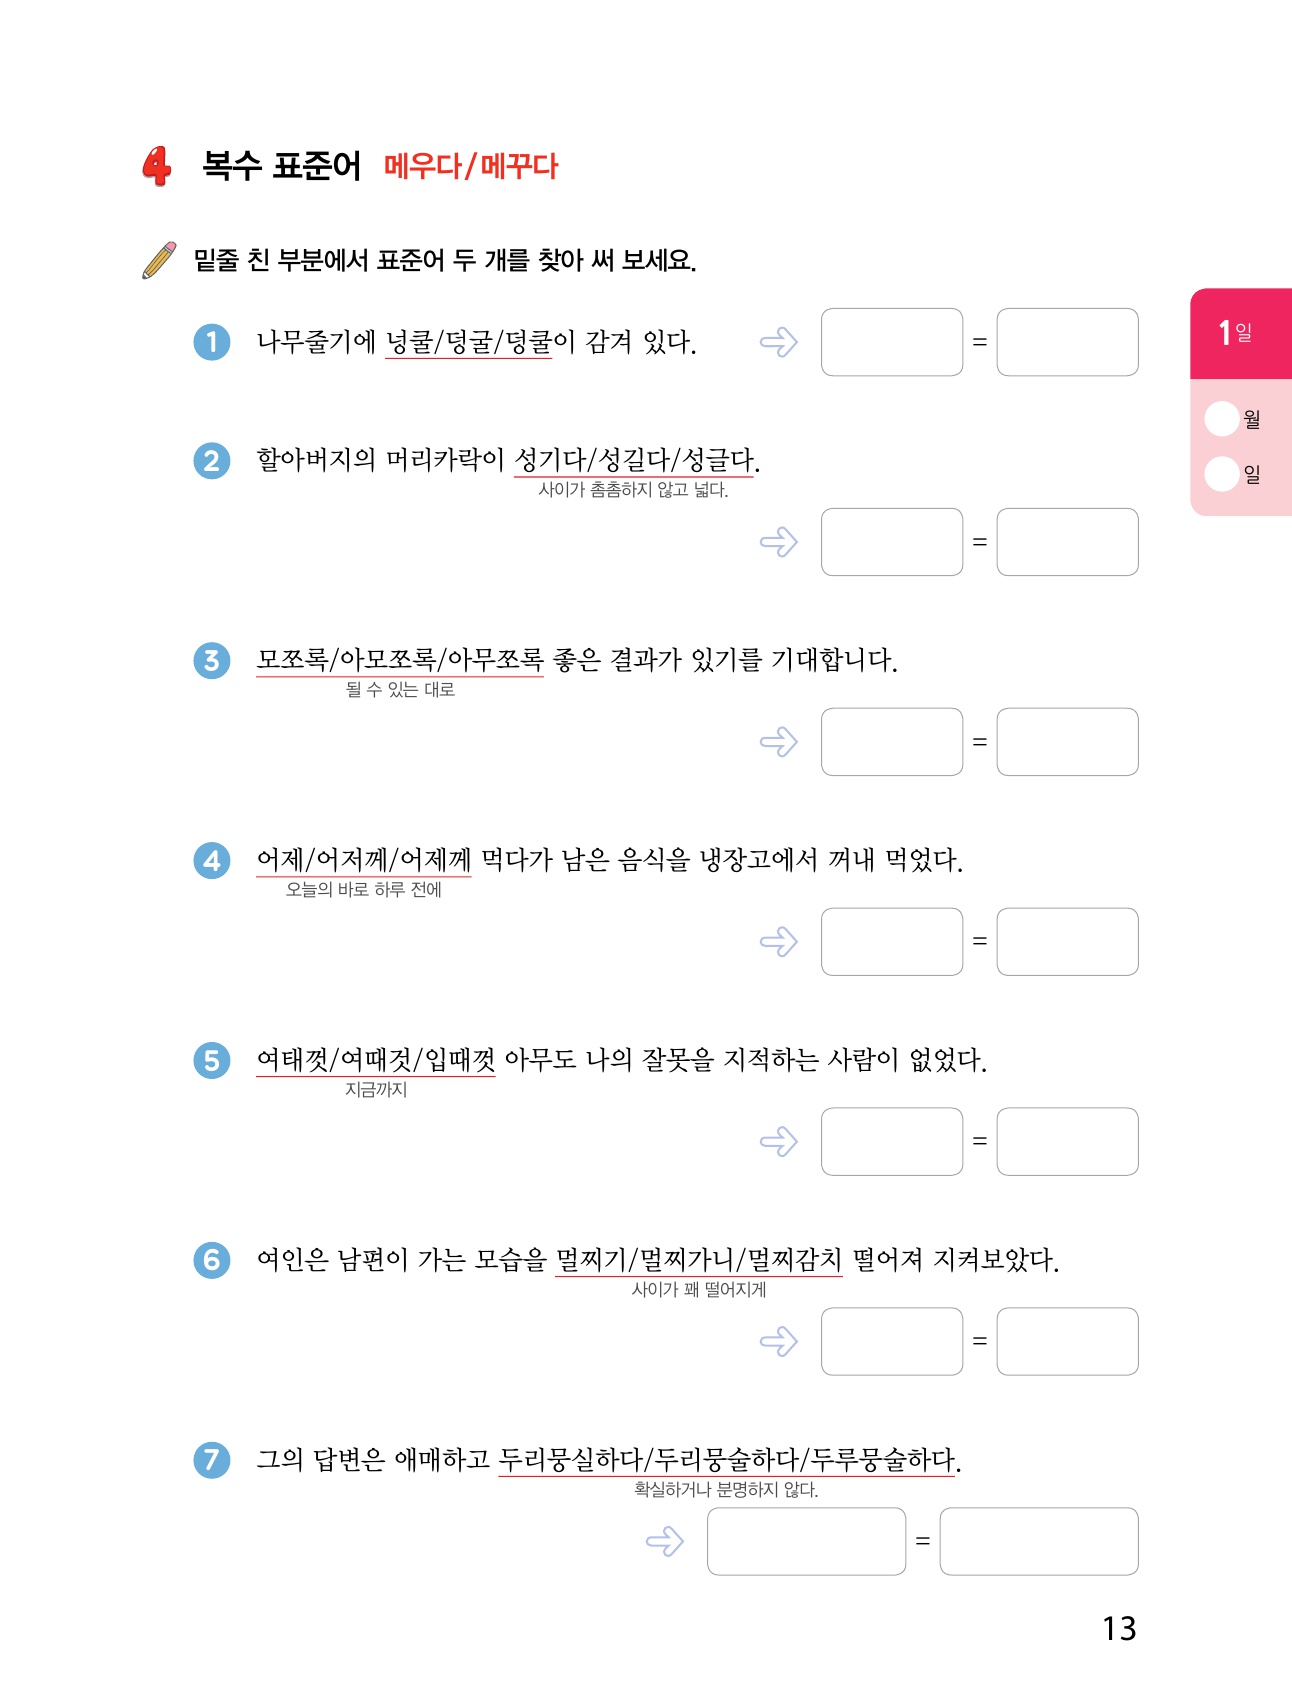Viewport: 1292px width, 1701px height.
Task: Select the white circle next to 일
Action: click(1222, 473)
